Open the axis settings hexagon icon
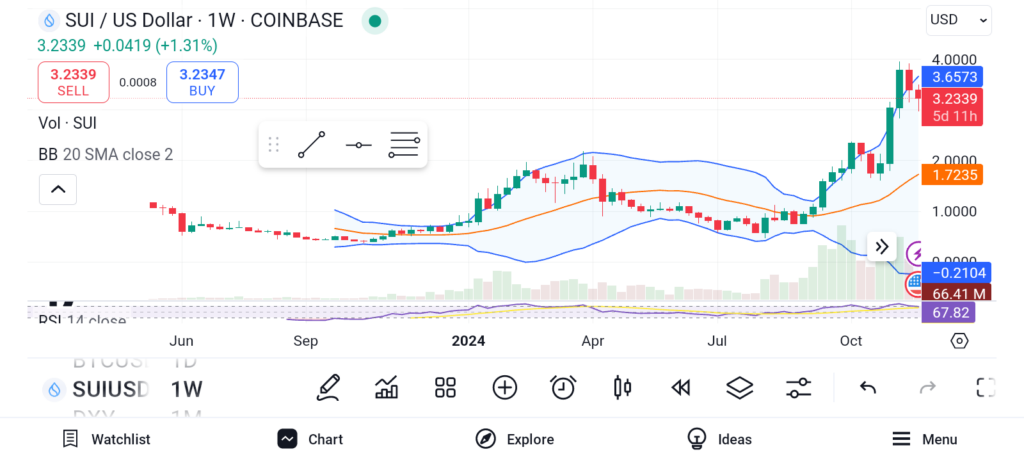The height and width of the screenshot is (461, 1024). (x=959, y=341)
